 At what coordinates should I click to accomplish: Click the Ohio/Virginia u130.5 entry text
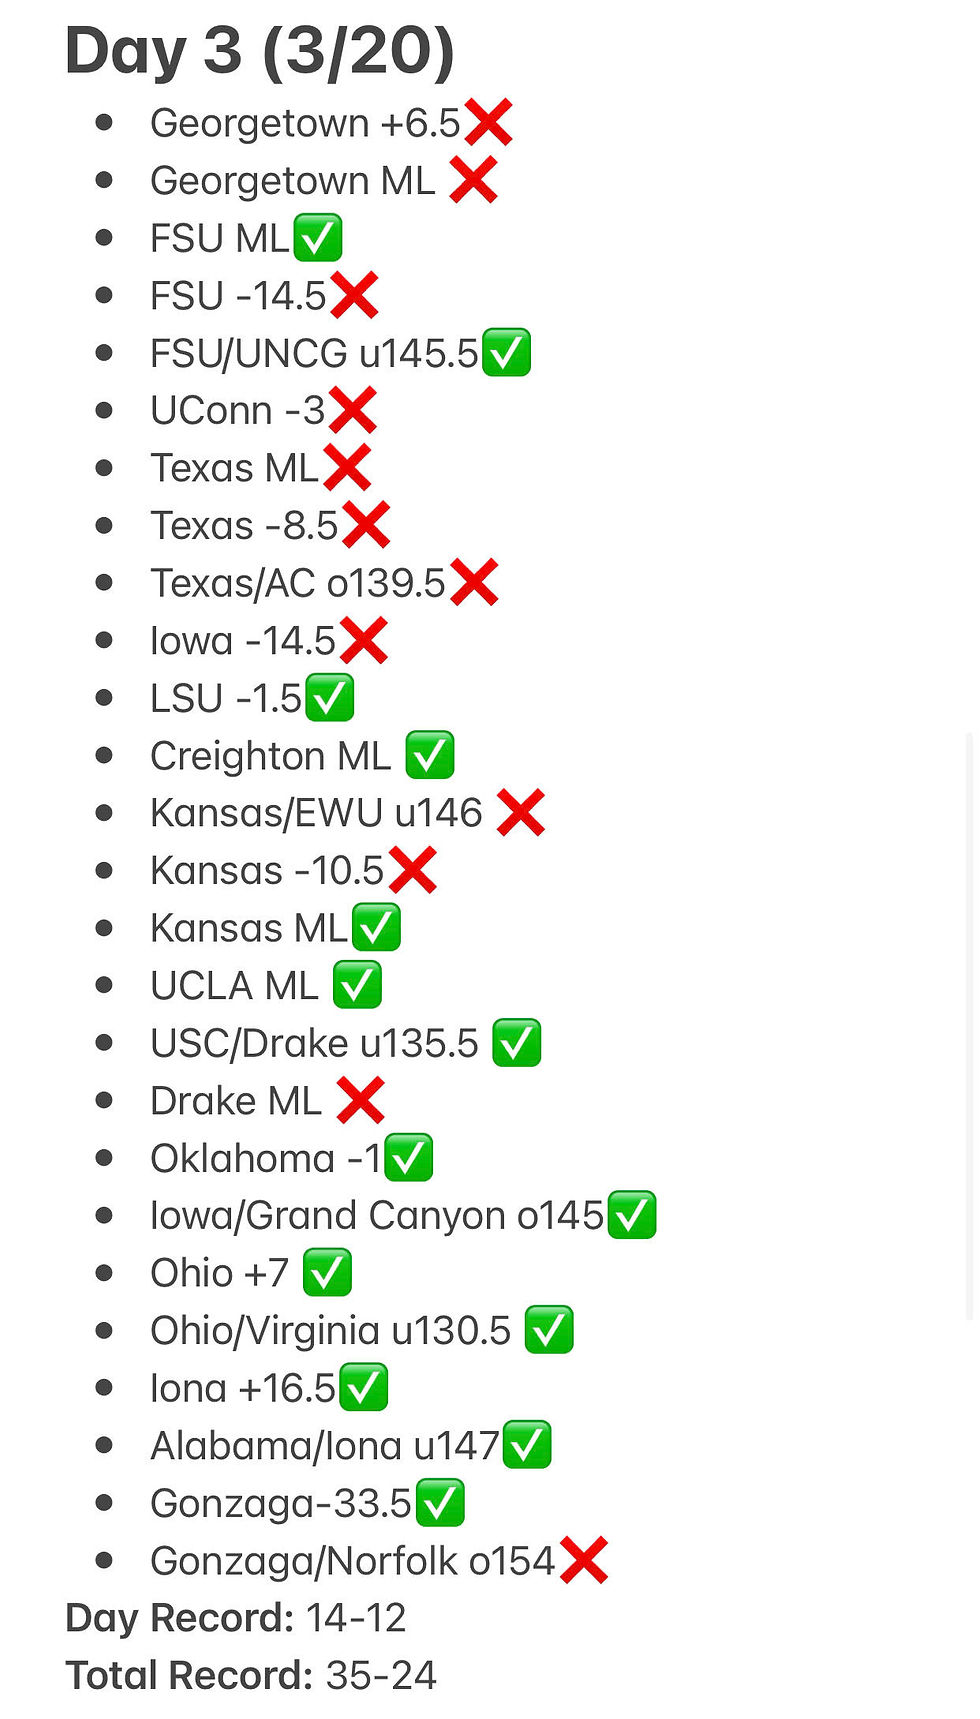[330, 1331]
